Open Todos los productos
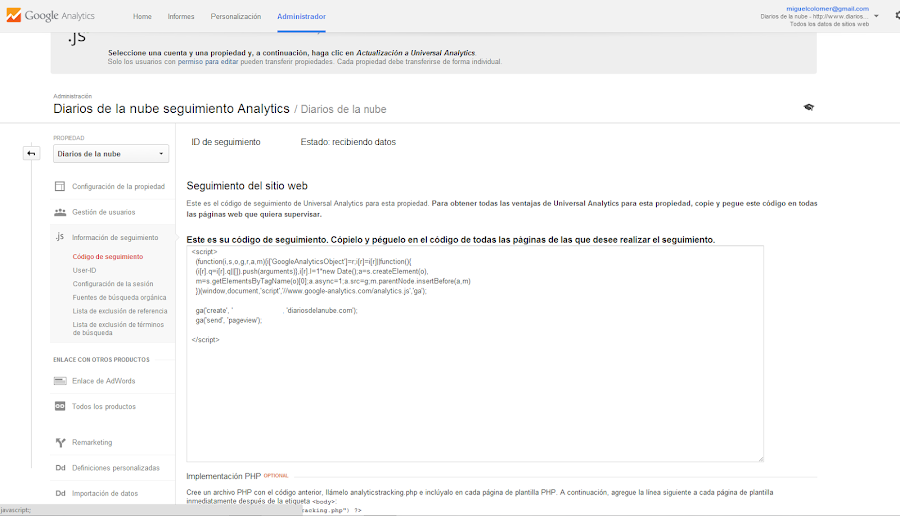This screenshot has width=900, height=516. coord(104,406)
